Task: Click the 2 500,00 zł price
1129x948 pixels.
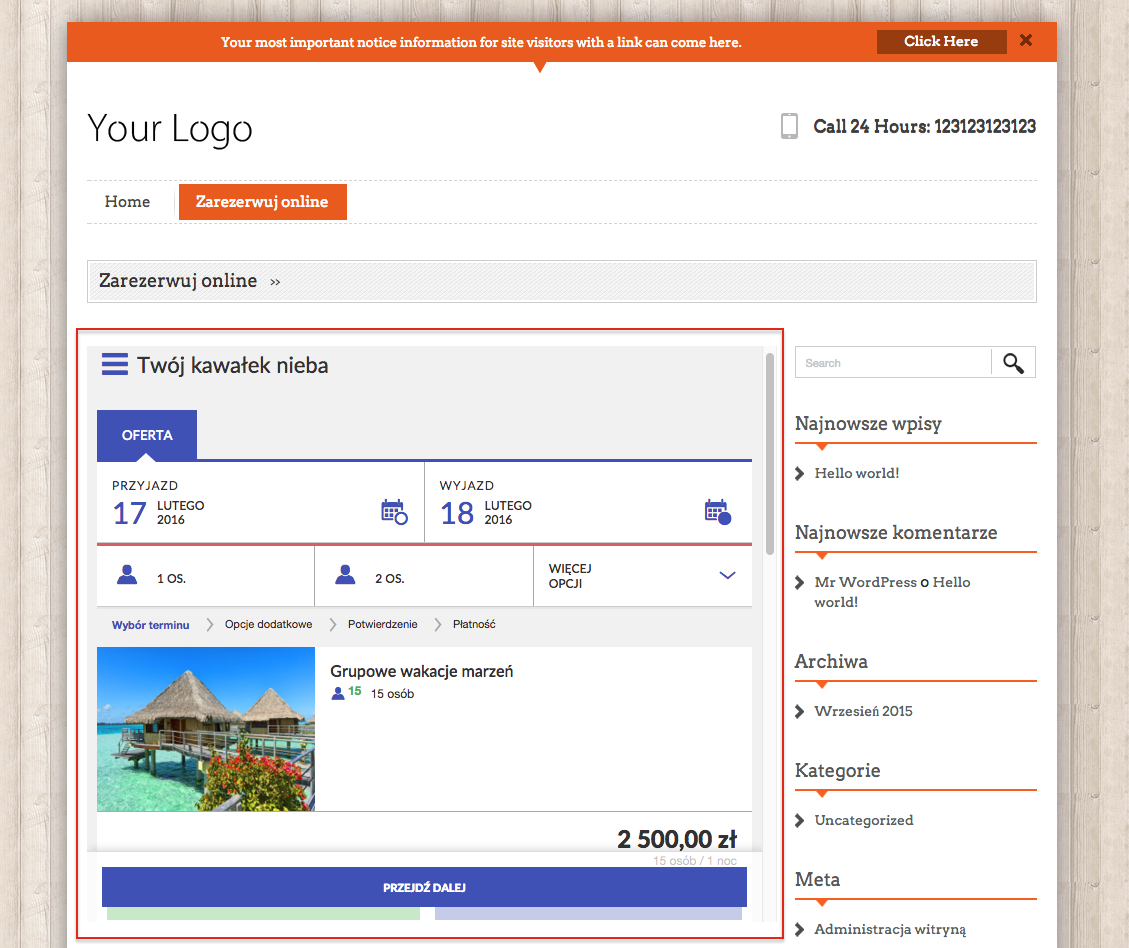Action: click(677, 839)
